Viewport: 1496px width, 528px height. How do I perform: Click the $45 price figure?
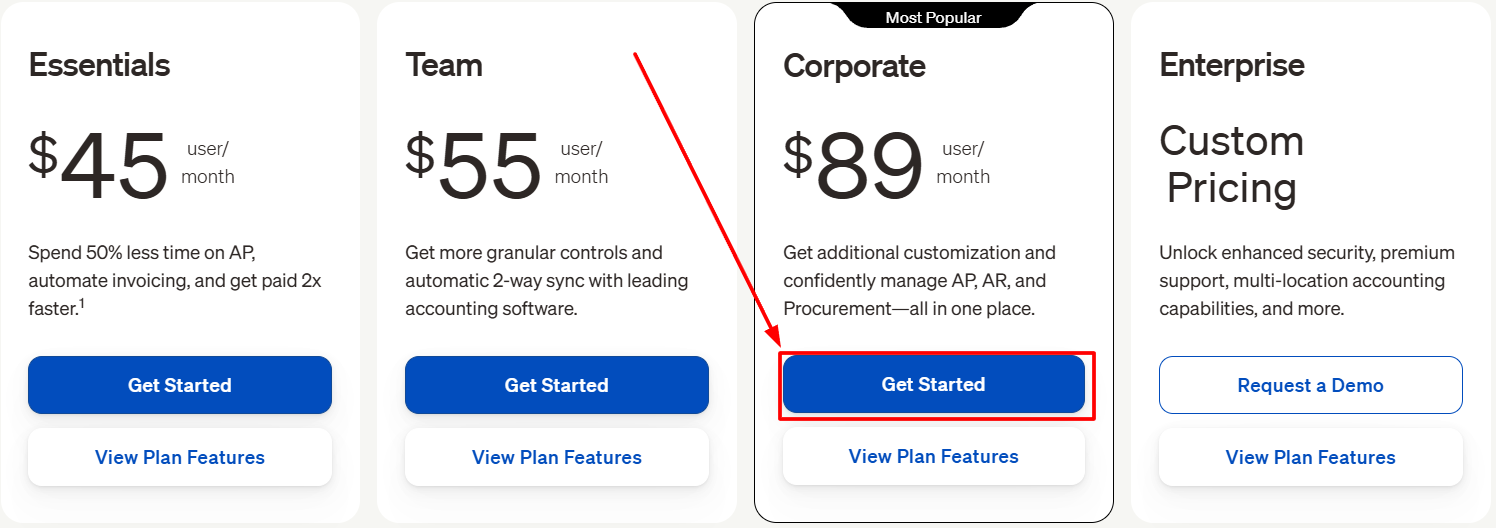pyautogui.click(x=98, y=165)
